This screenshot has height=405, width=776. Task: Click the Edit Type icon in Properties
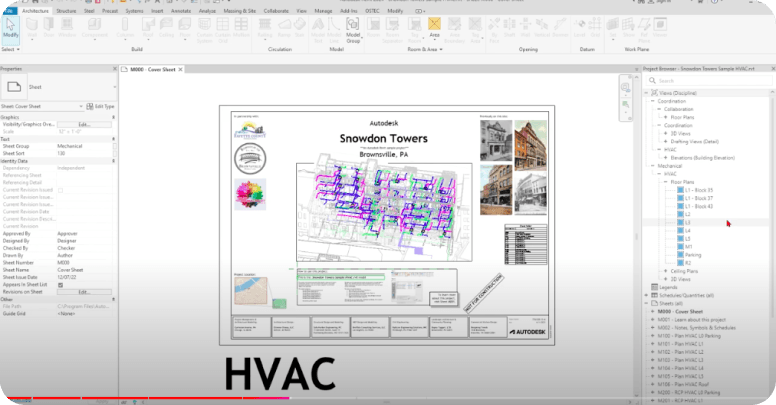[x=100, y=106]
